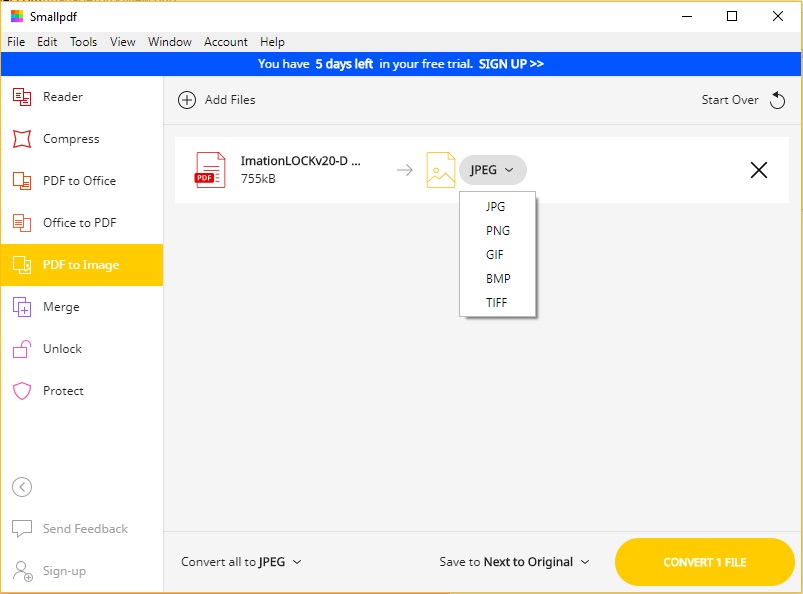Click the Smallpdf logo in title bar
Screen dimensions: 803x594
click(17, 16)
